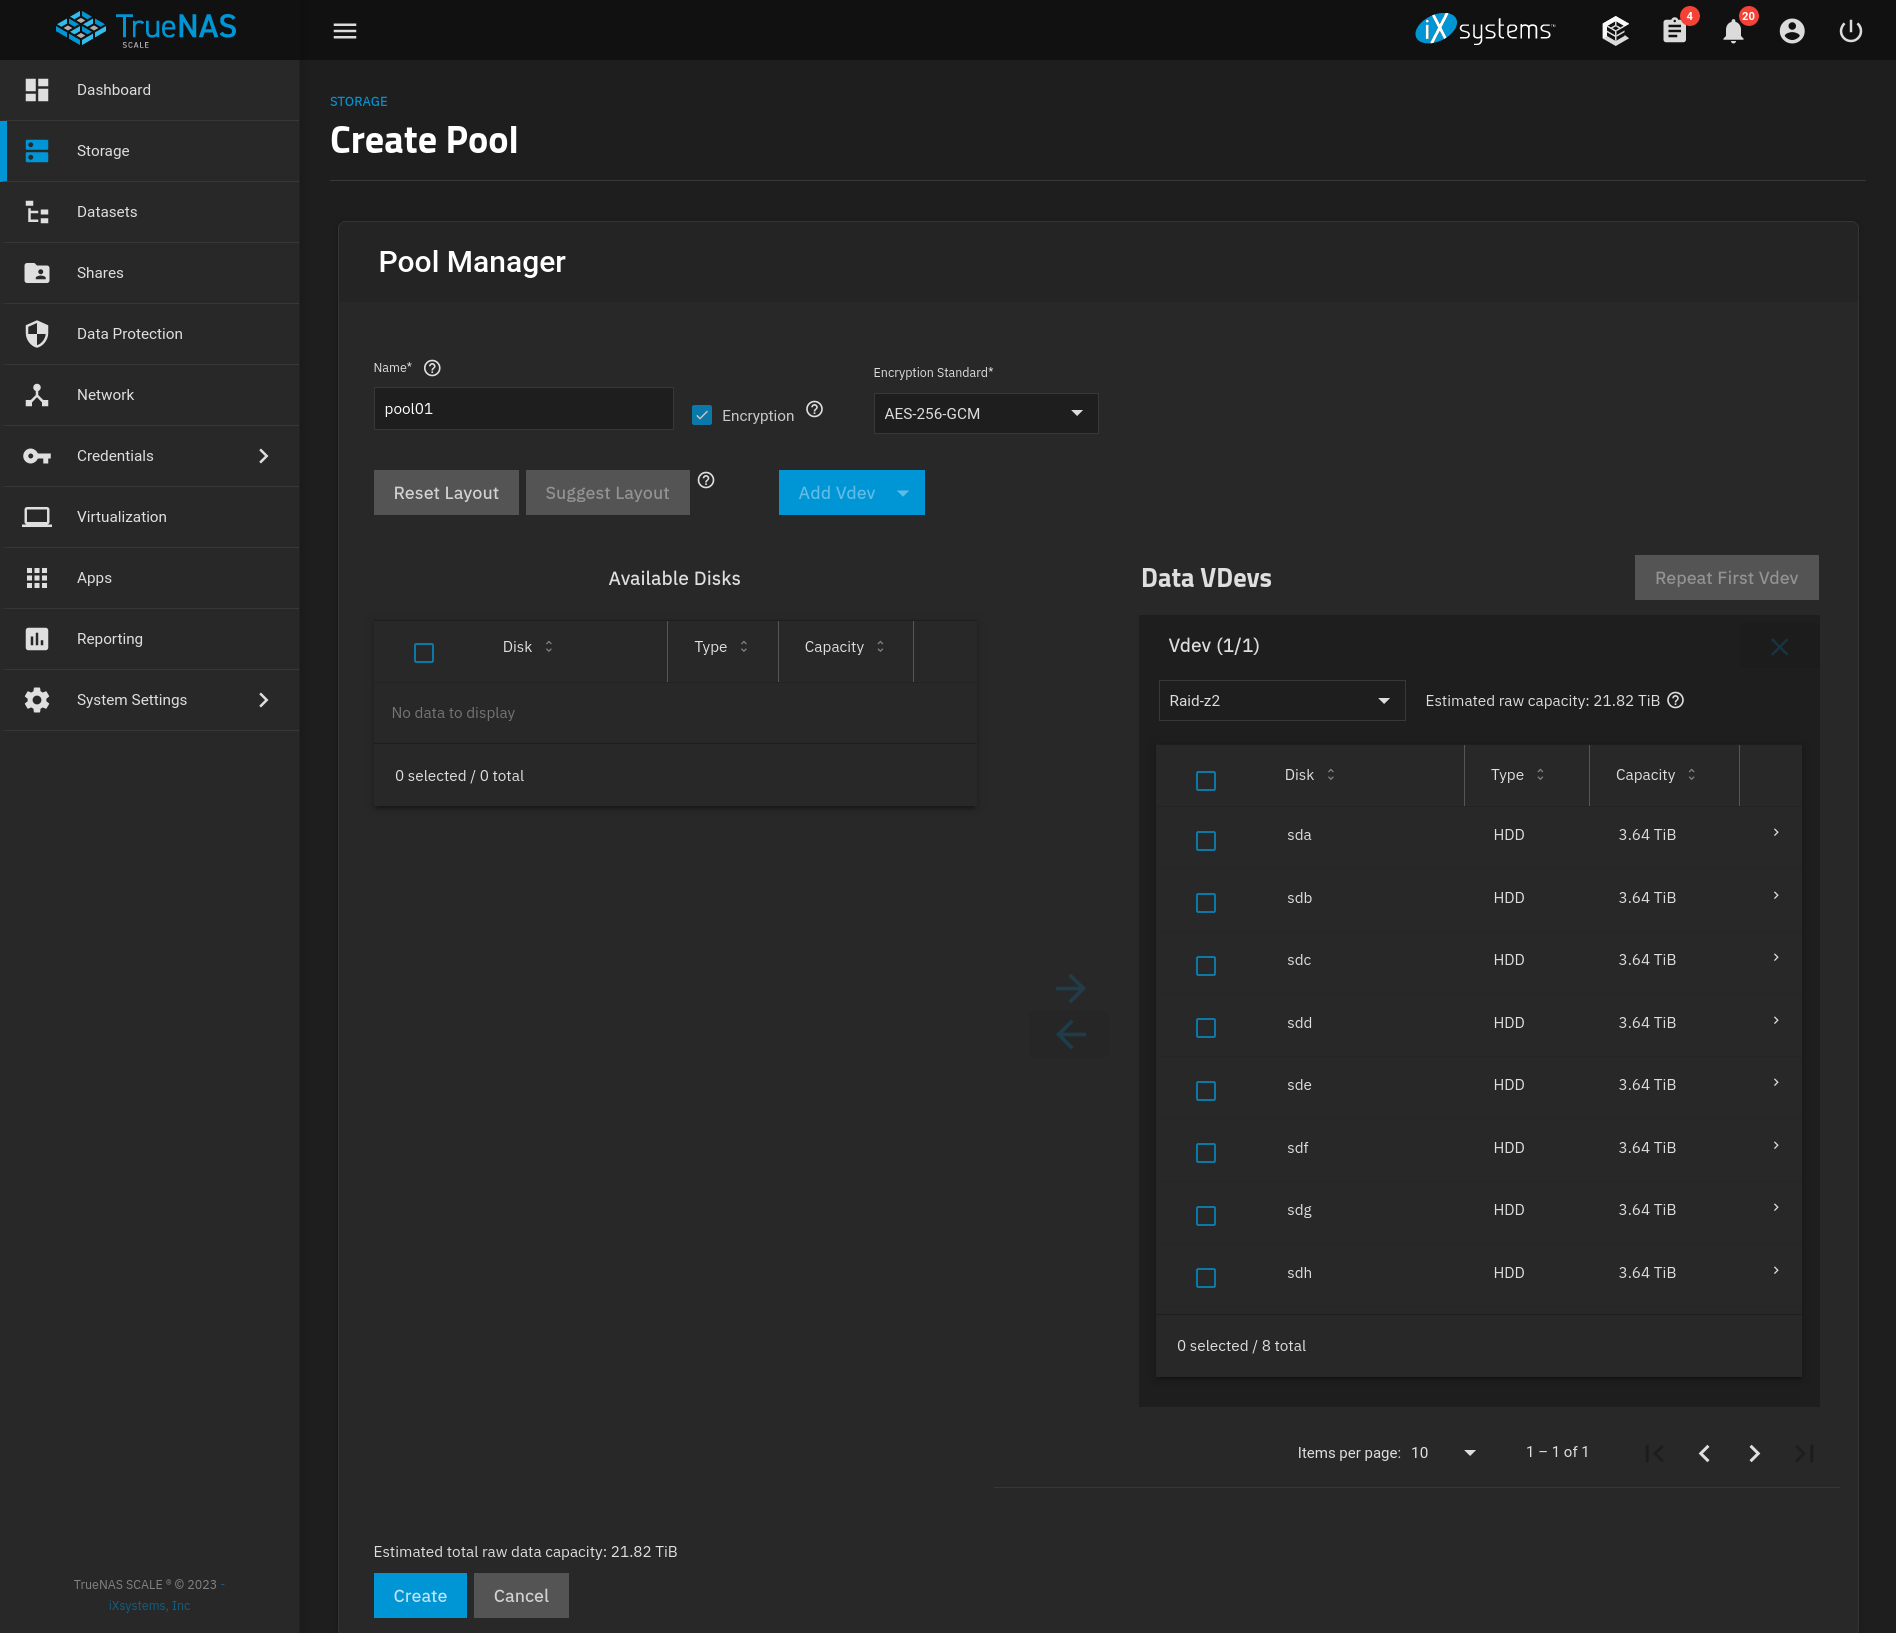This screenshot has width=1896, height=1633.
Task: Change the Raid-z2 layout dropdown
Action: pos(1281,700)
